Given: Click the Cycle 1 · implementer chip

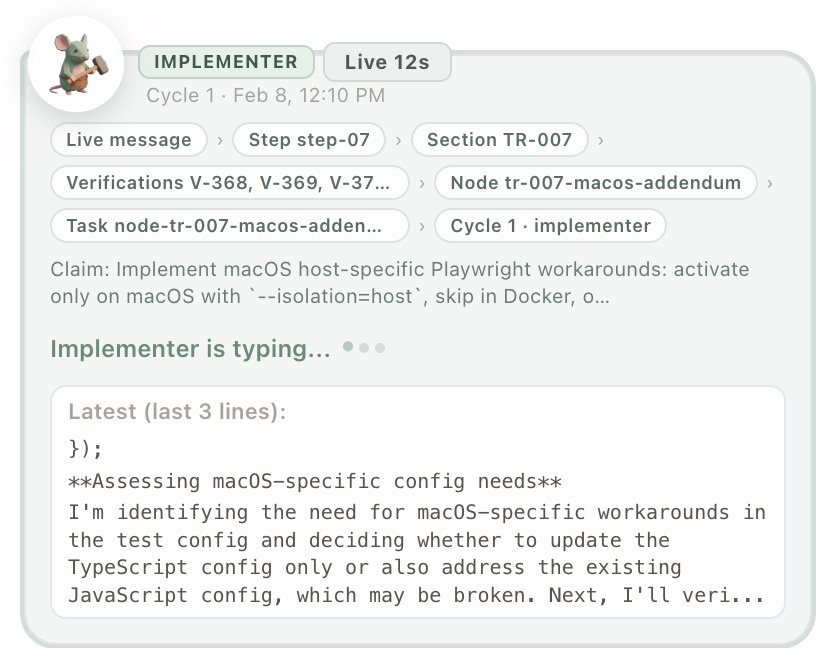Looking at the screenshot, I should click(x=550, y=226).
